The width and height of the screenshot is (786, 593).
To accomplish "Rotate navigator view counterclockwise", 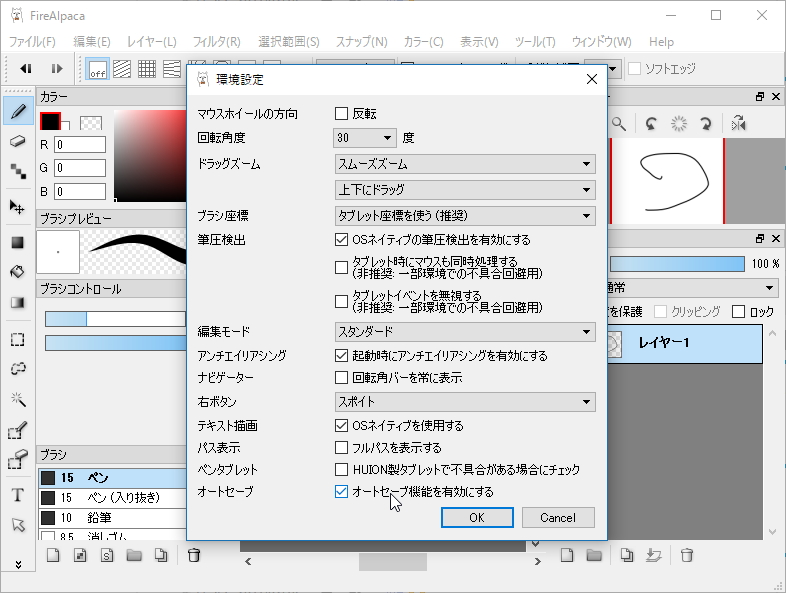I will pyautogui.click(x=651, y=124).
